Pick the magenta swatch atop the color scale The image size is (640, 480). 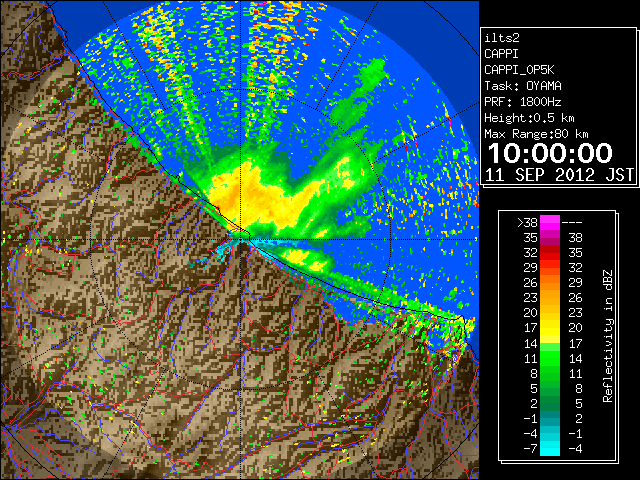pos(550,222)
